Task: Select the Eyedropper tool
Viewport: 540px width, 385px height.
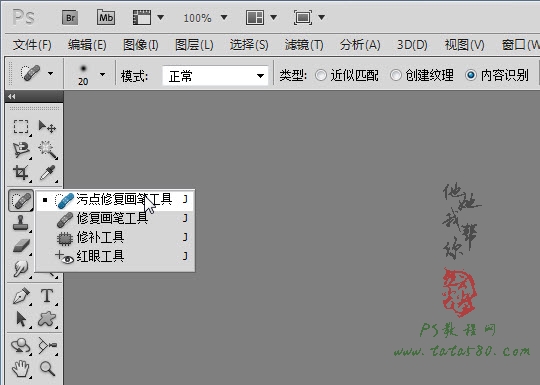Action: [x=48, y=173]
